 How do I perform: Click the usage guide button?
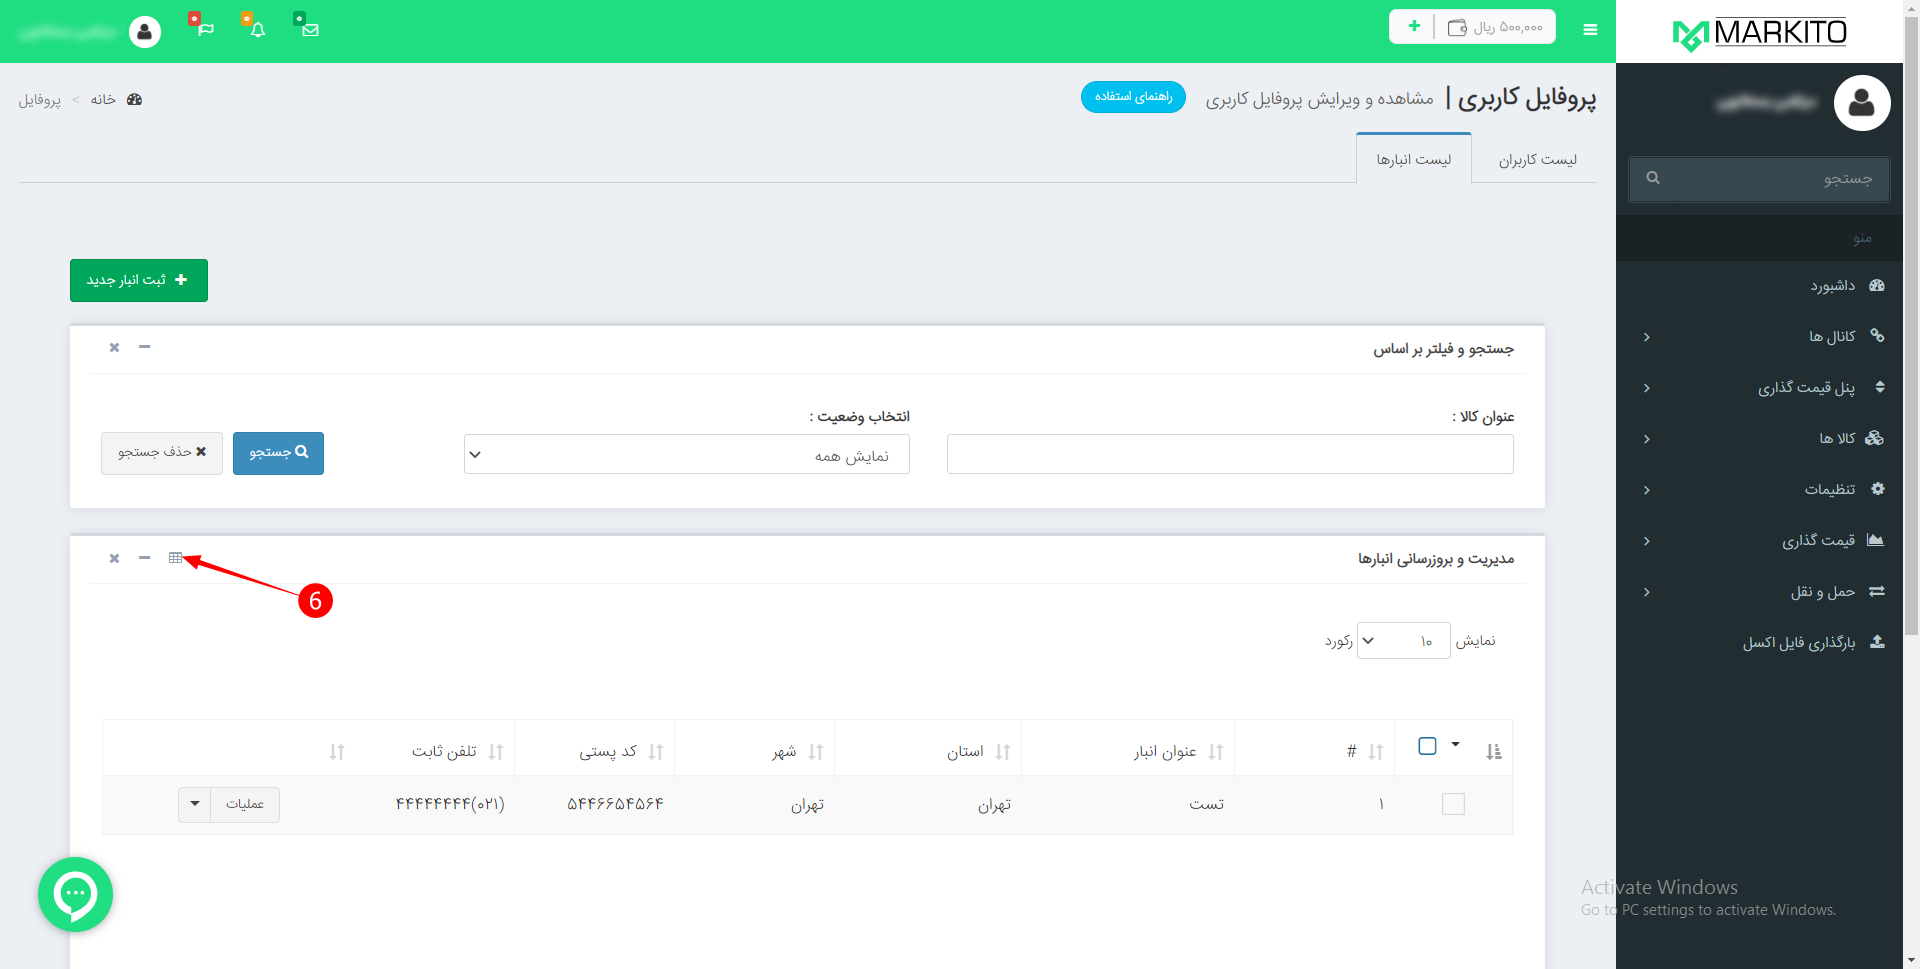1133,97
